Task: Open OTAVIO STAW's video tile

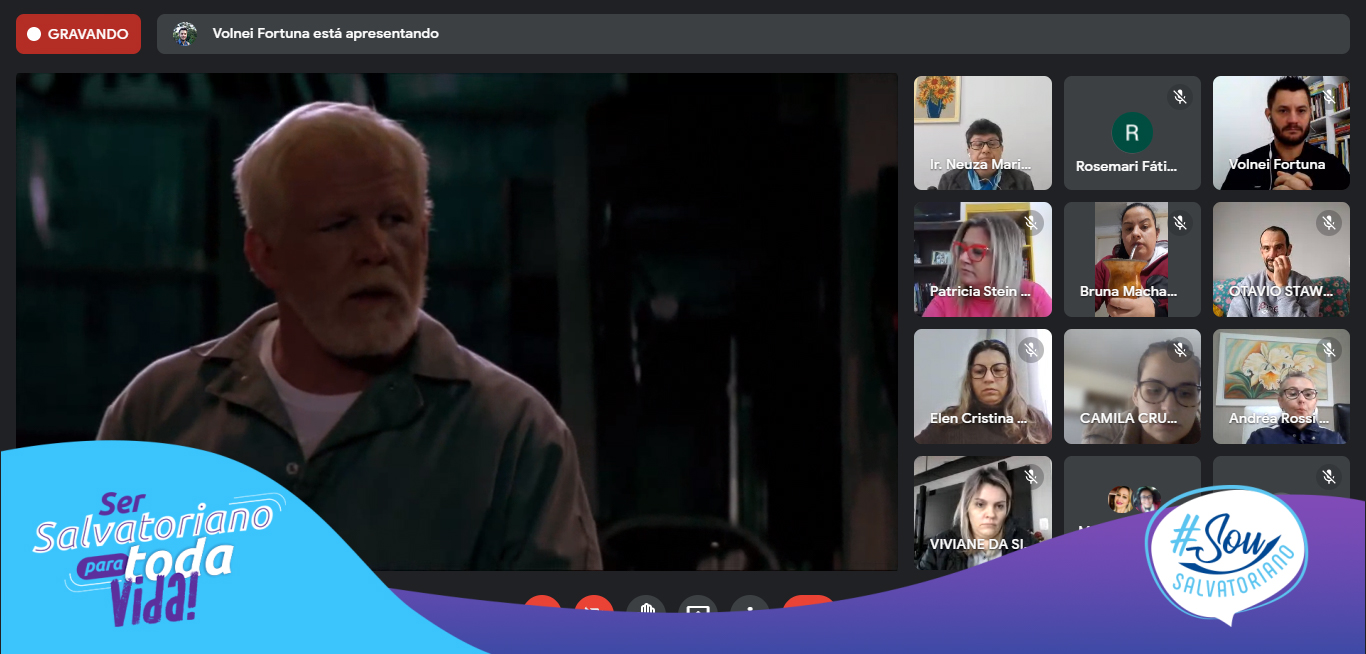Action: [1281, 260]
